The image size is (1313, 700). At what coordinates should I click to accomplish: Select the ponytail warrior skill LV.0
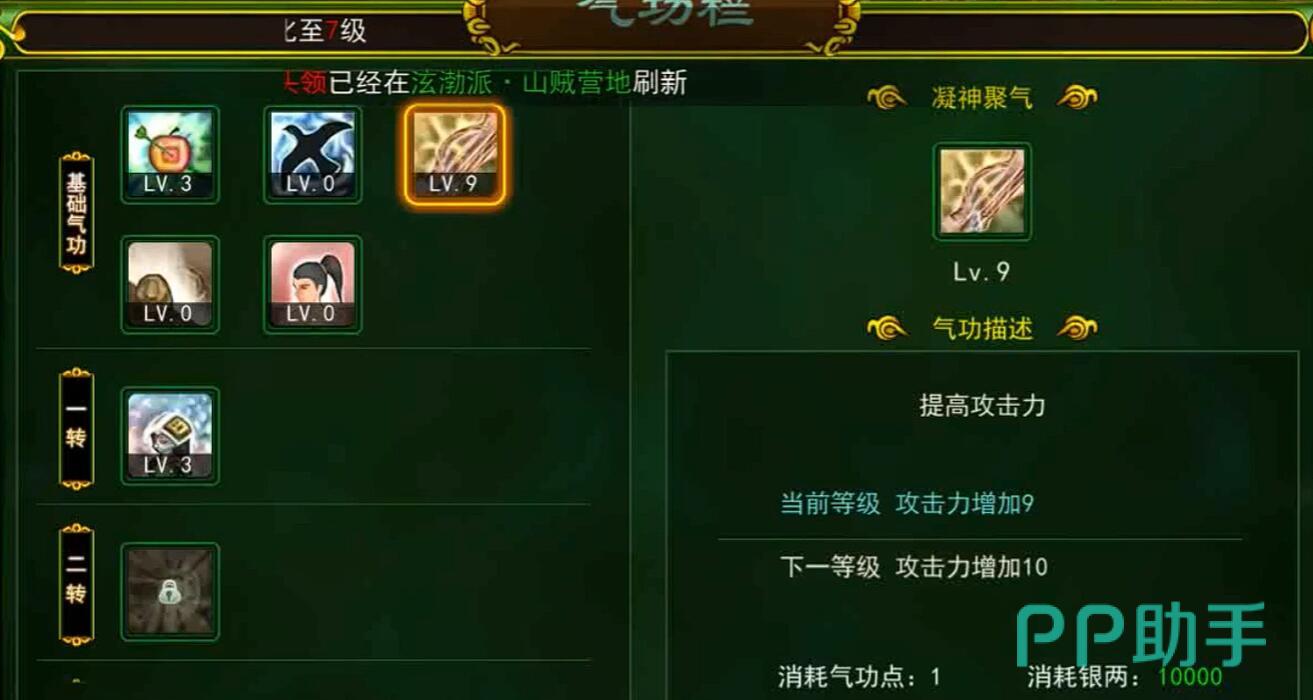pos(313,284)
